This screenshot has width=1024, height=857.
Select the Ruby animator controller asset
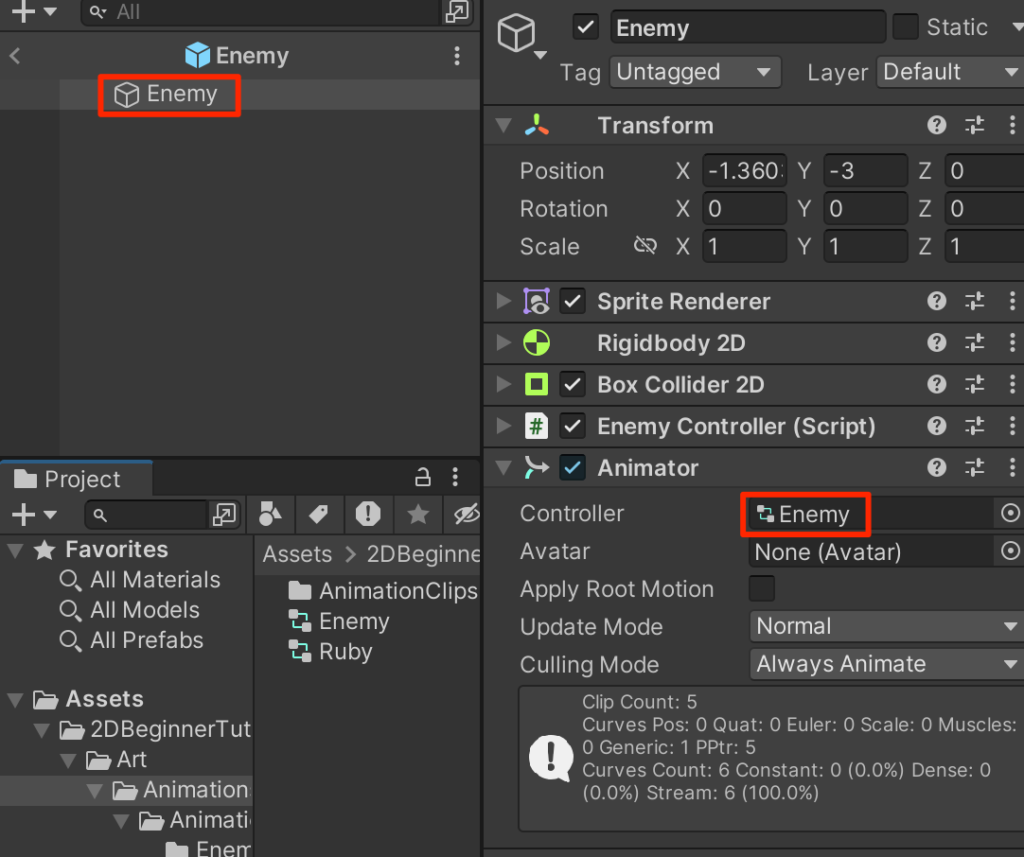click(330, 652)
